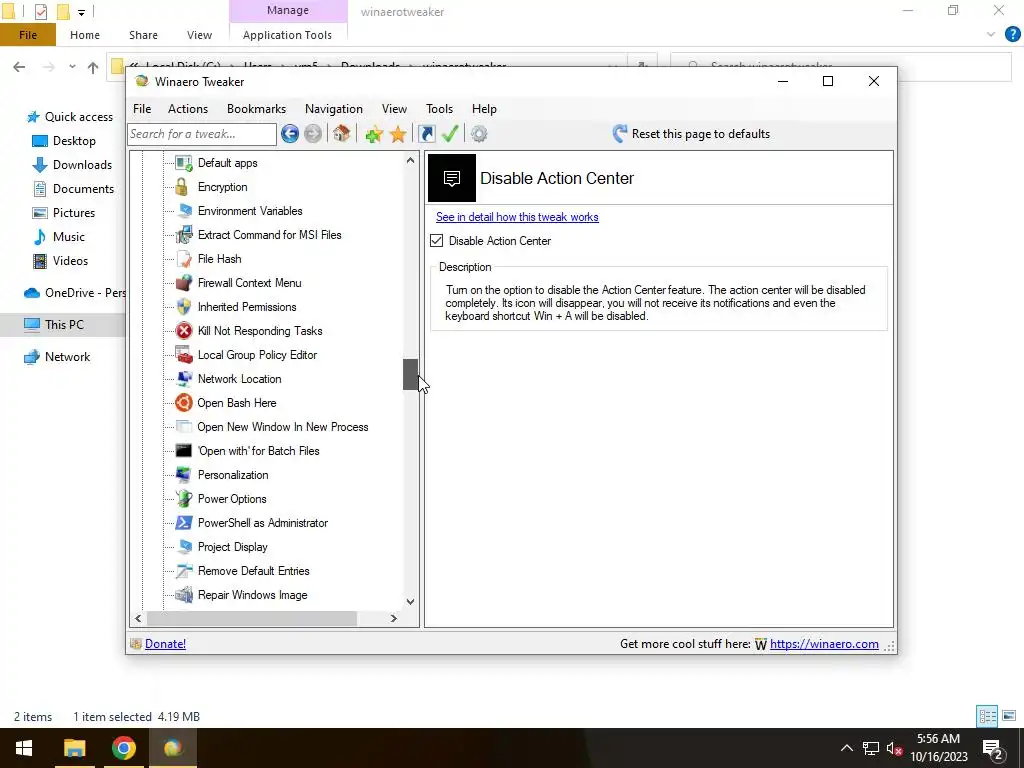Open bookmarks with the gold star icon
This screenshot has height=768, width=1024.
click(398, 135)
